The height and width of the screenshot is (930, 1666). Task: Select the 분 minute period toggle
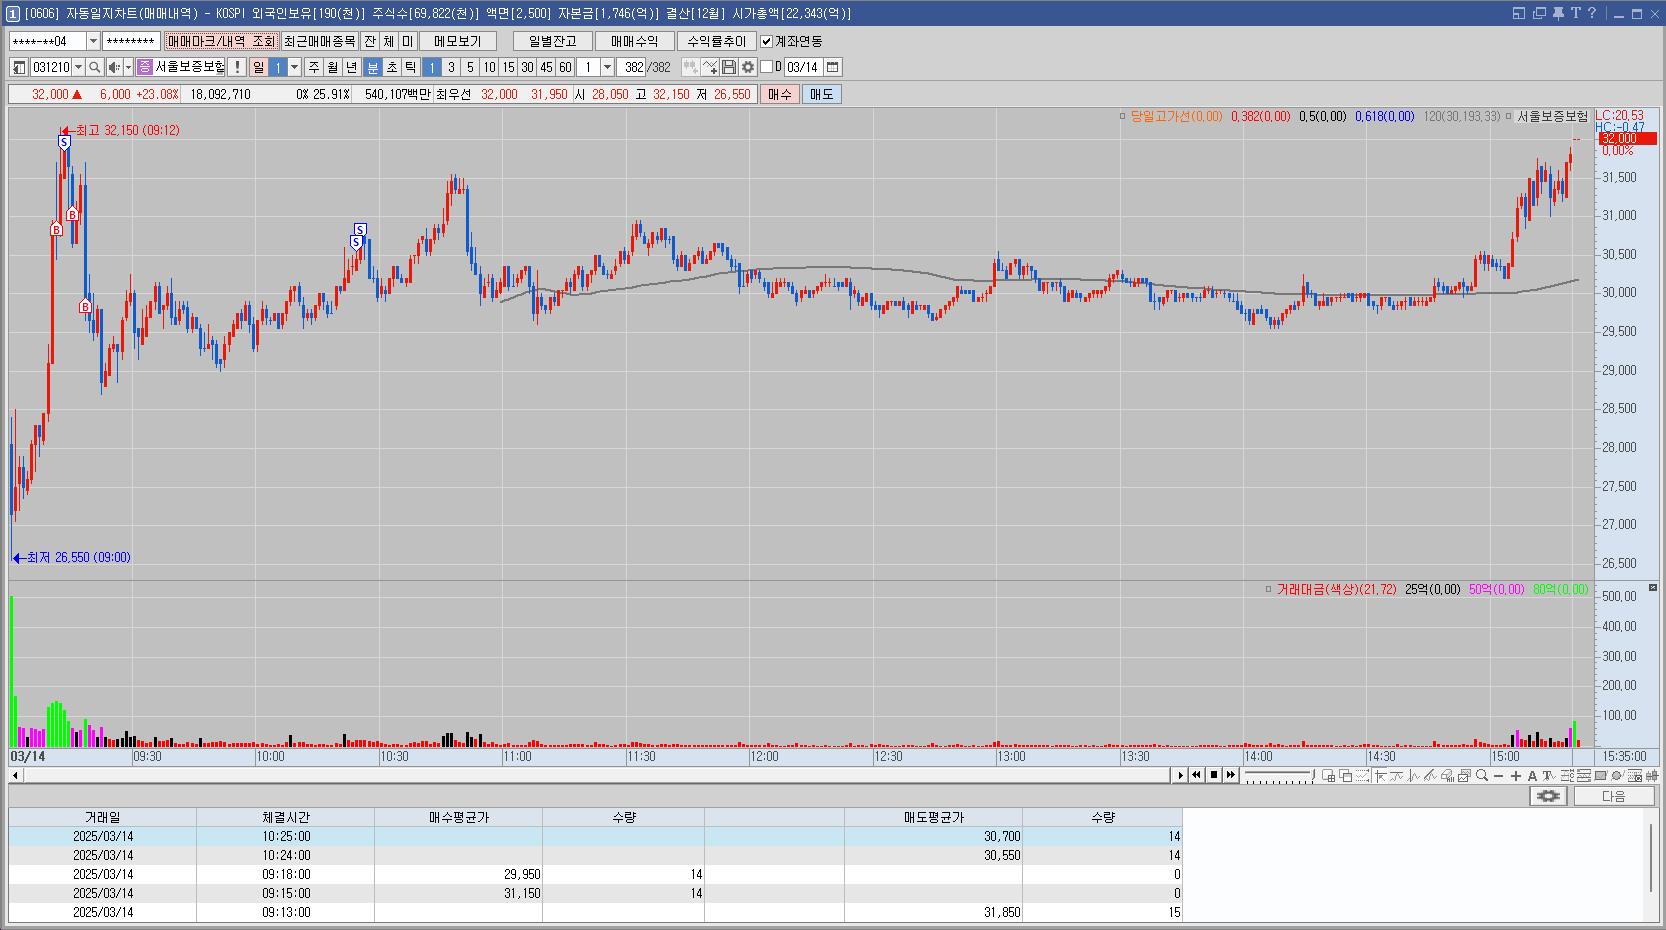click(x=372, y=67)
